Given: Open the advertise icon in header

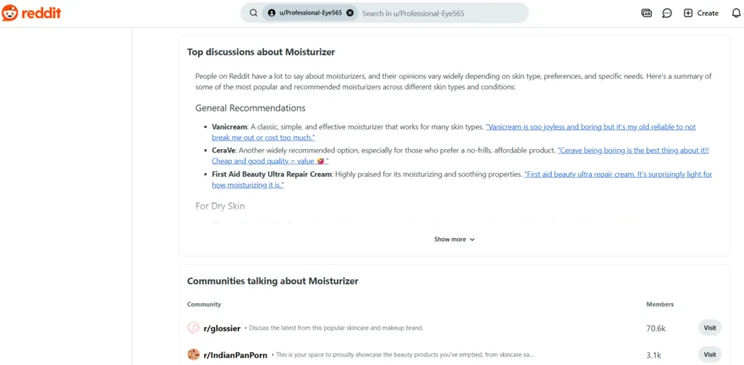Looking at the screenshot, I should 646,13.
